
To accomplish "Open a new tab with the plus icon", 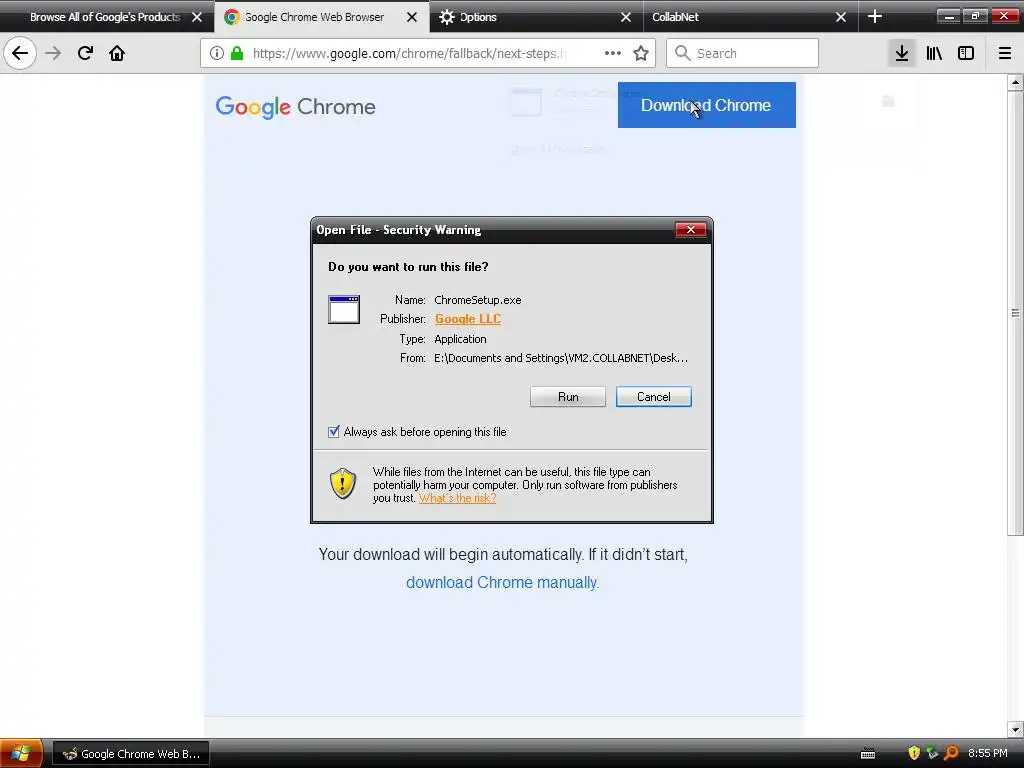I will pyautogui.click(x=874, y=17).
